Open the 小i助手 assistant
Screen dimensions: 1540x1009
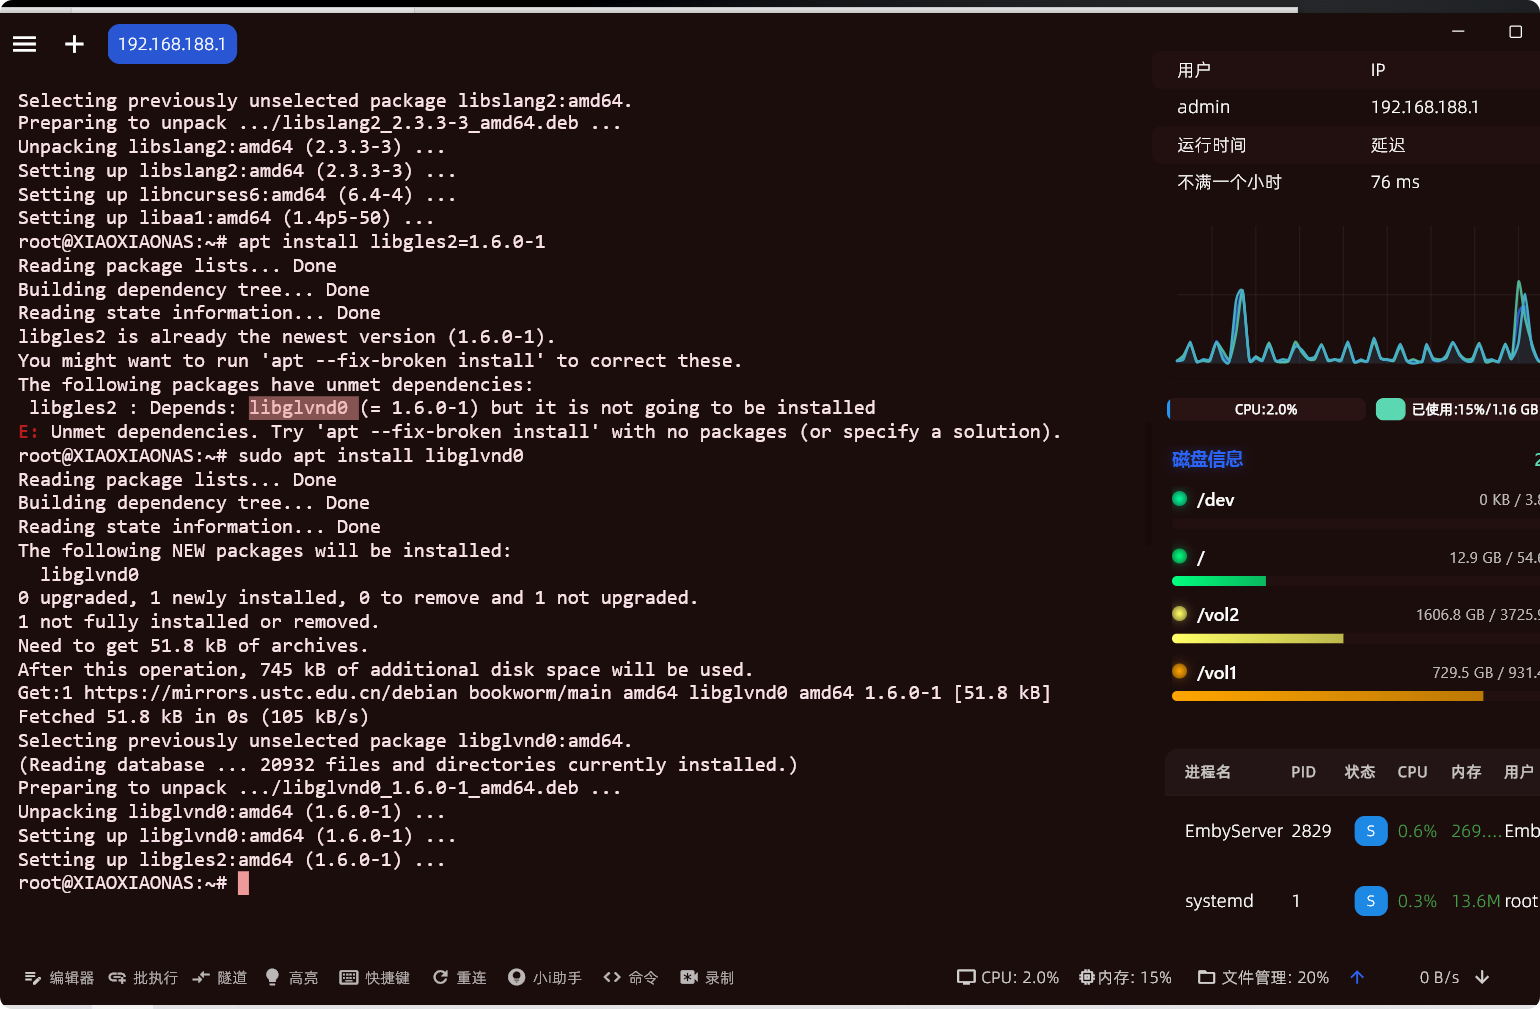pyautogui.click(x=545, y=978)
